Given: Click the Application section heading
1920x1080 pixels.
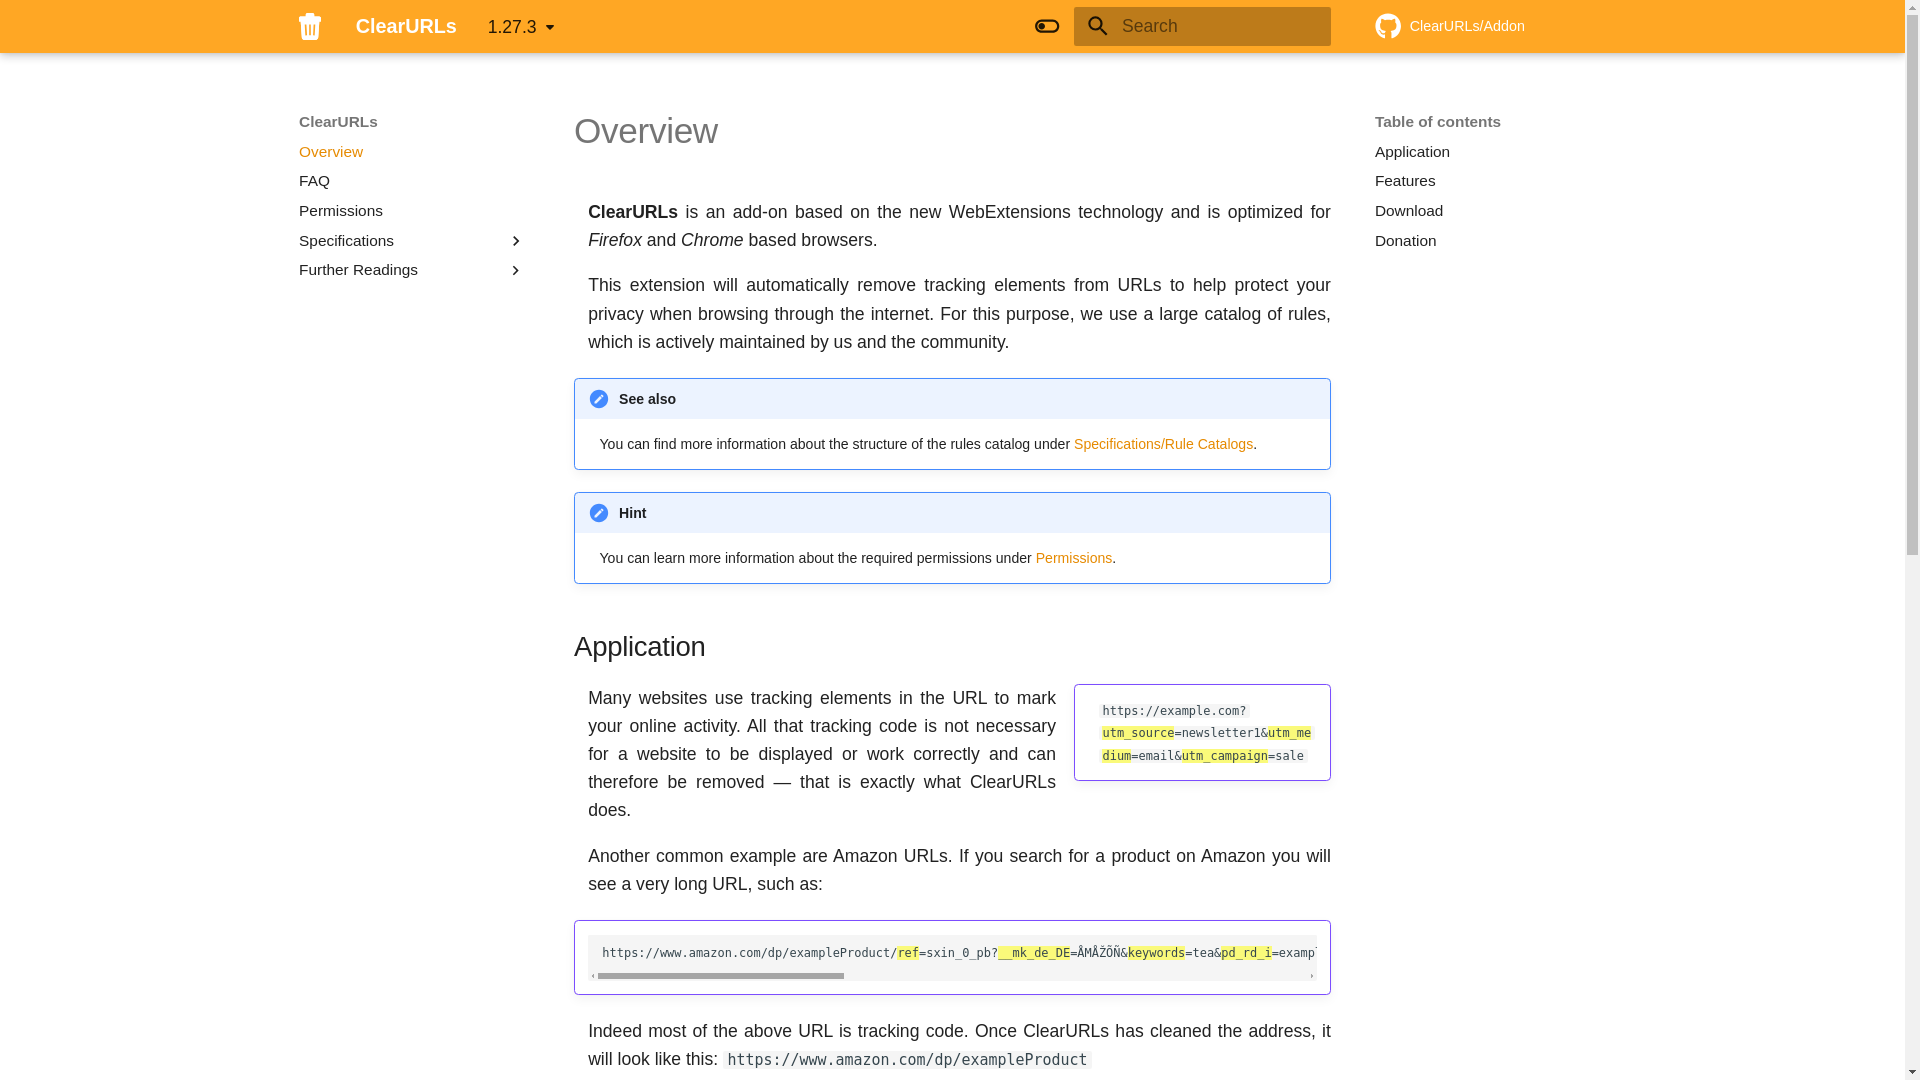Looking at the screenshot, I should point(640,647).
